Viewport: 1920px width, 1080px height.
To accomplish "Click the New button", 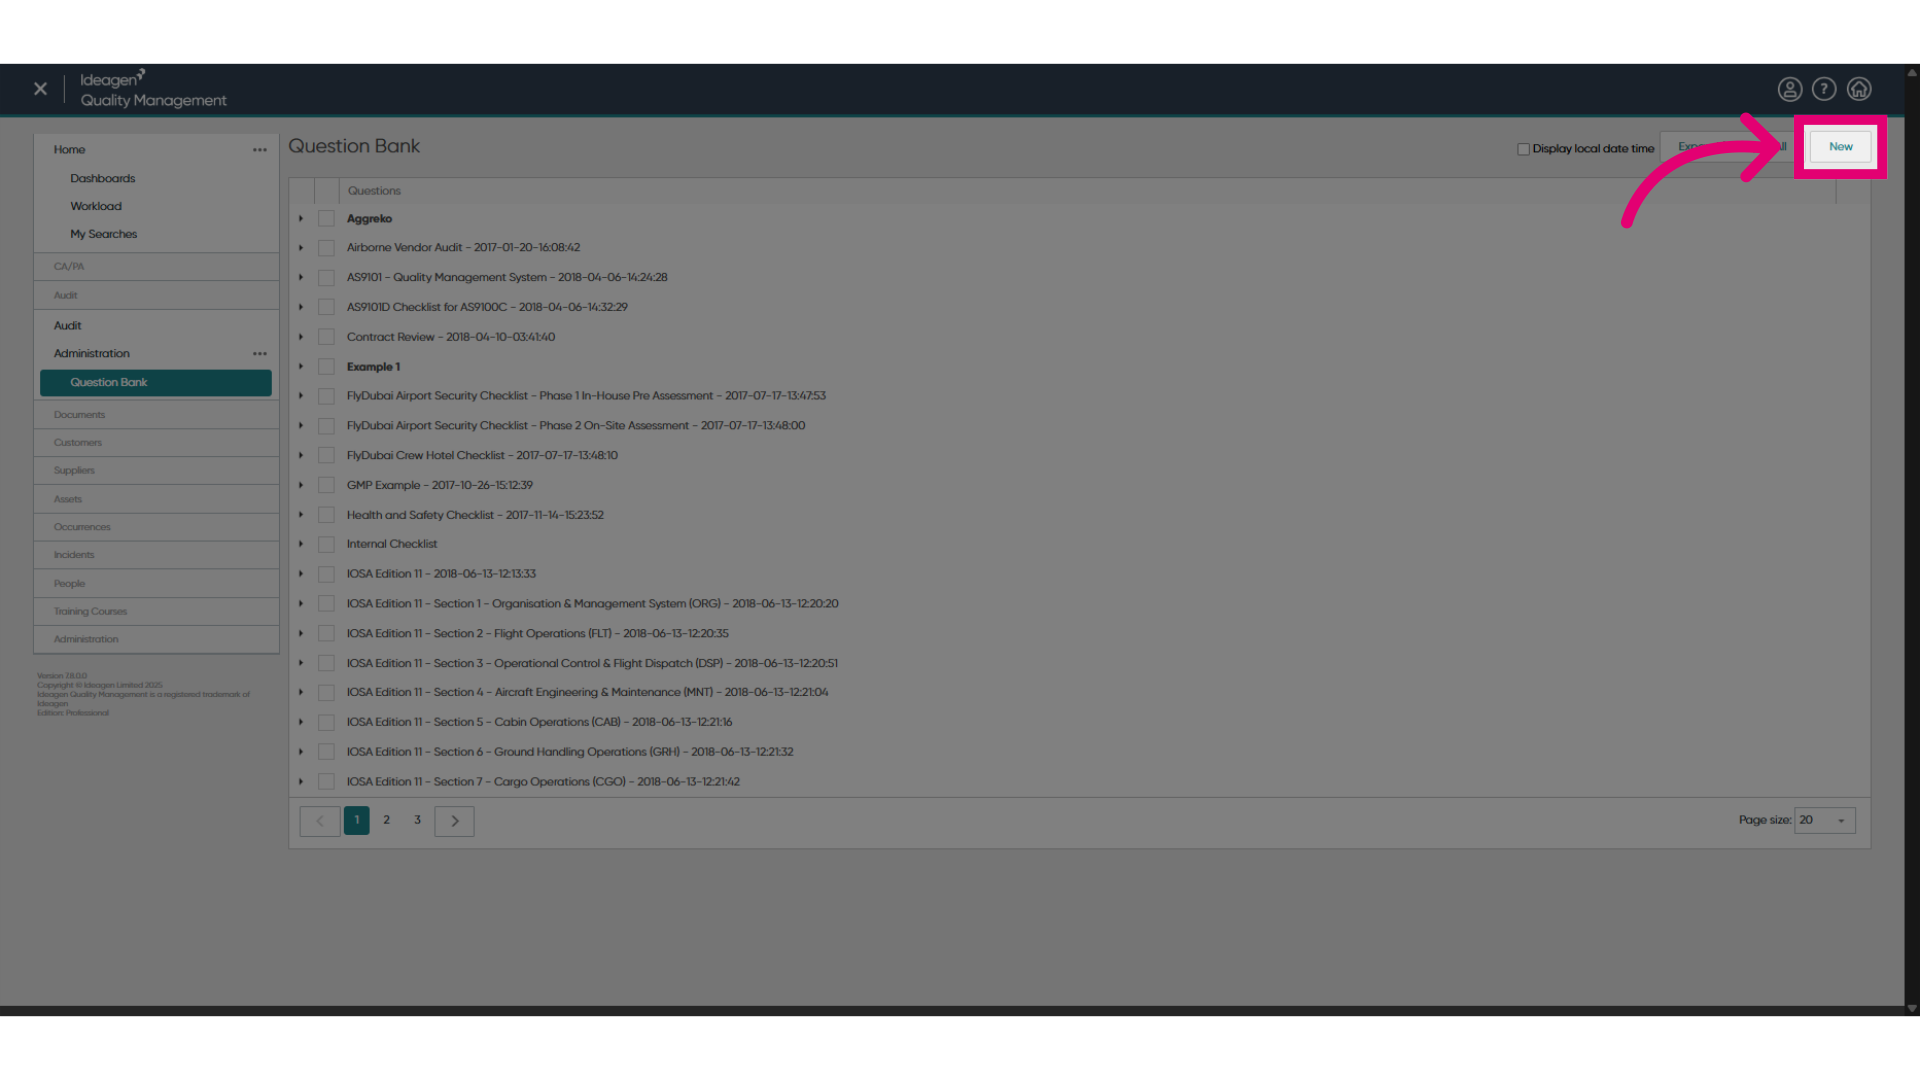I will [x=1840, y=147].
